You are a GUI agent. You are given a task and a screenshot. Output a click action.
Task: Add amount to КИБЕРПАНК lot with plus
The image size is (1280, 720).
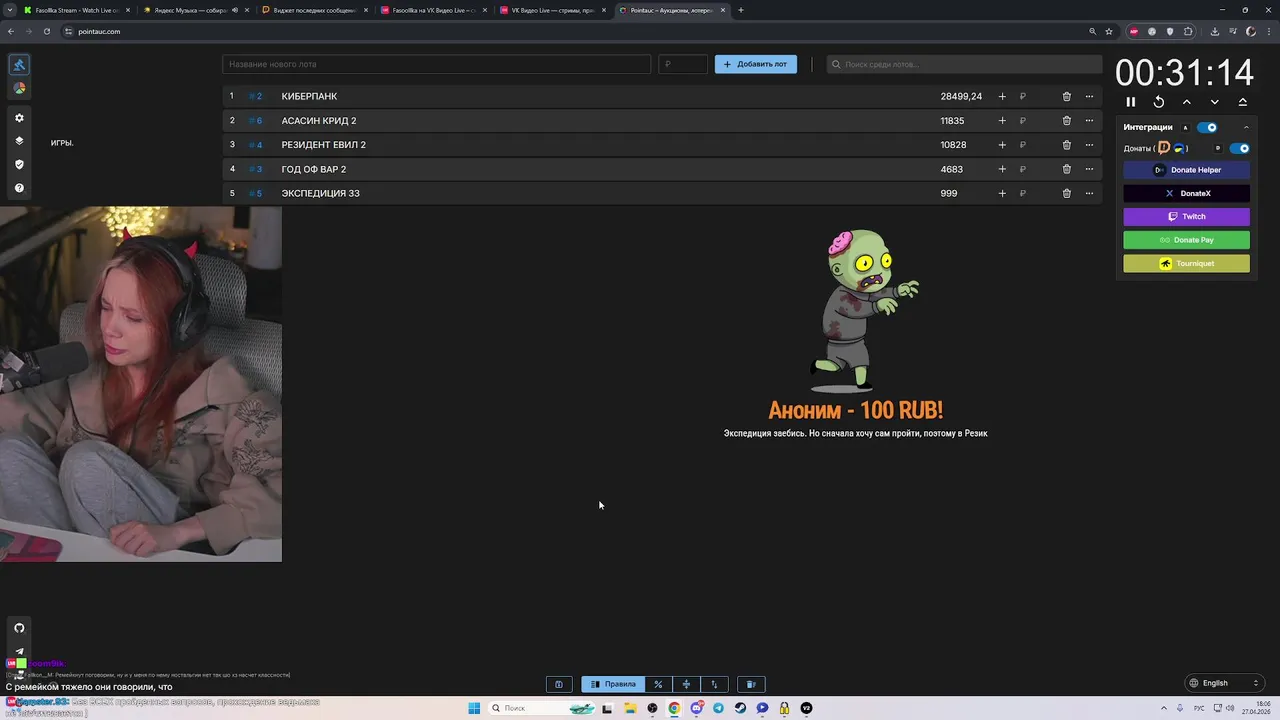tap(1002, 96)
